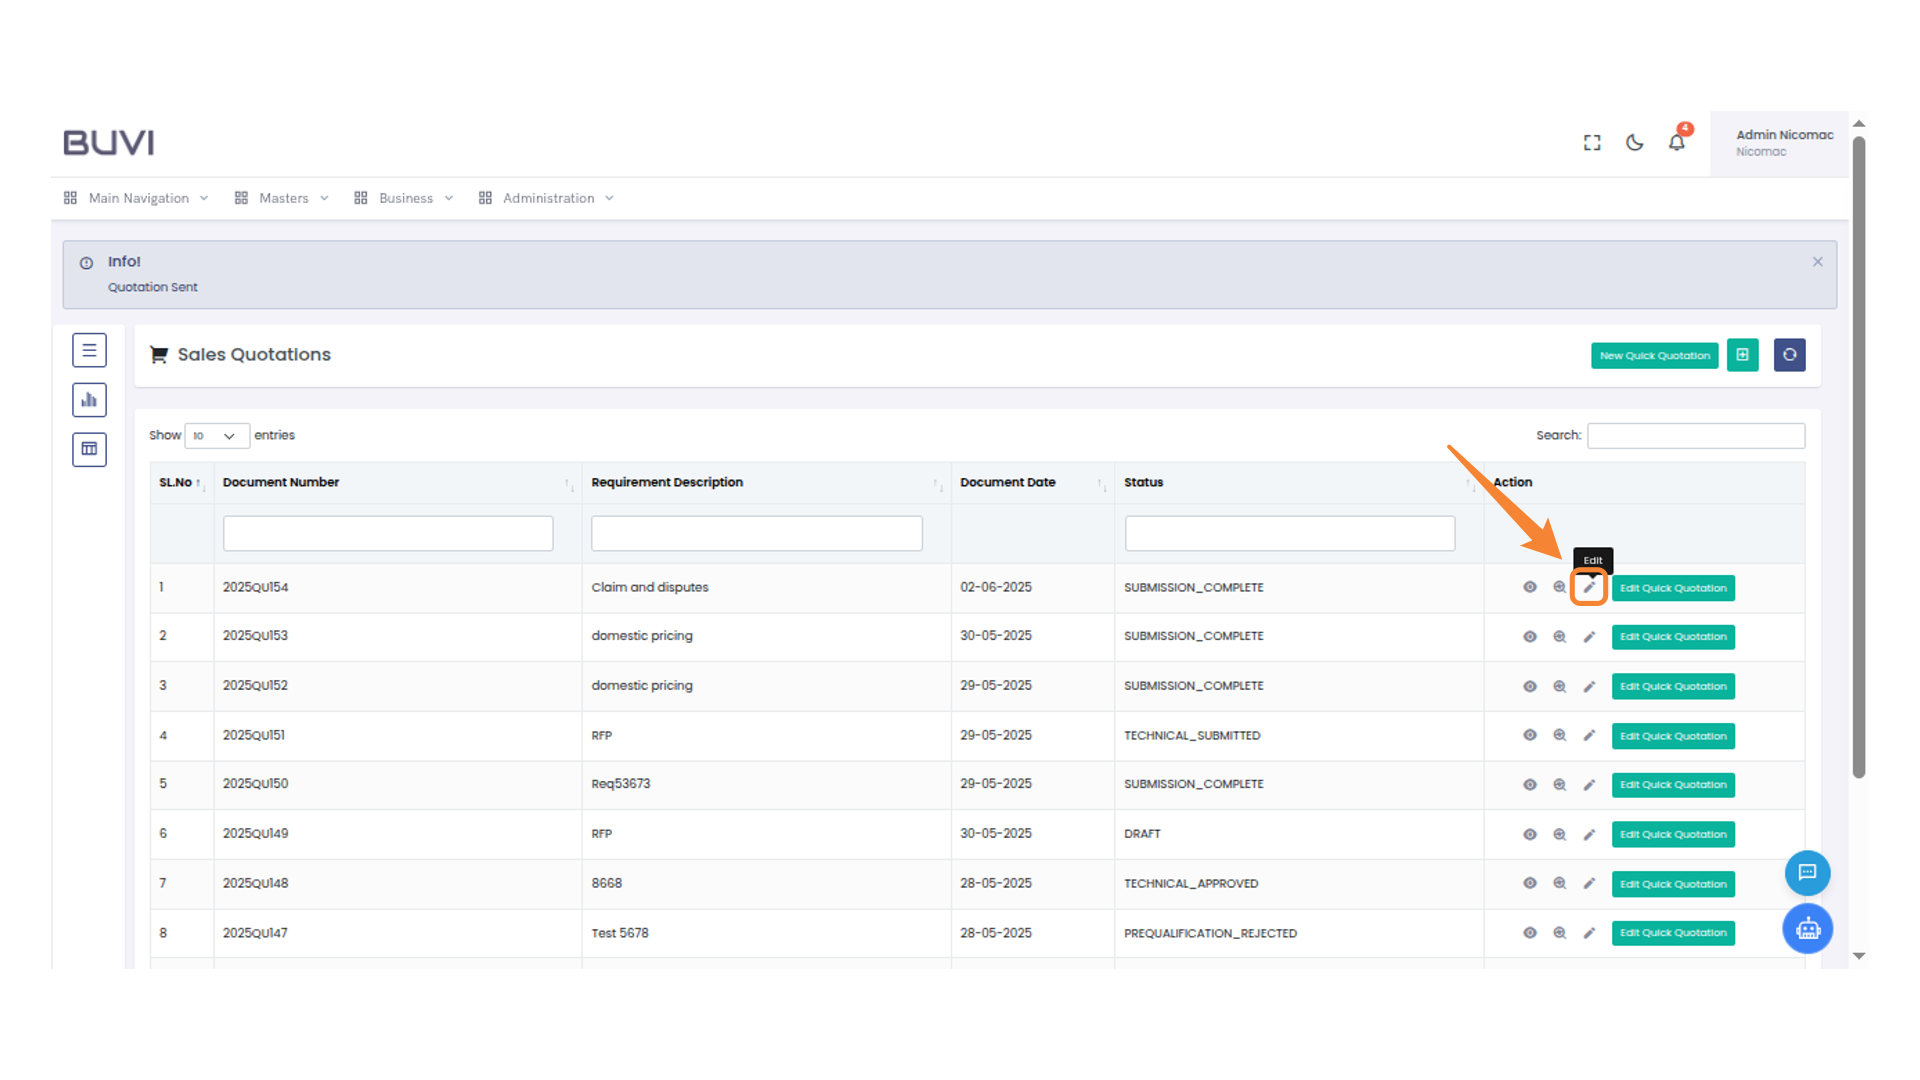The image size is (1920, 1080).
Task: Click the chat bubble floating icon
Action: [x=1807, y=873]
